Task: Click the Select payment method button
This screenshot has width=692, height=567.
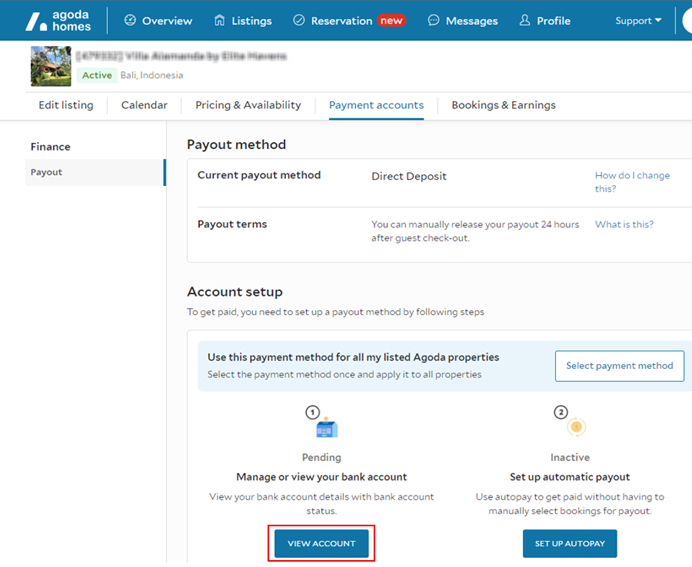Action: 619,366
